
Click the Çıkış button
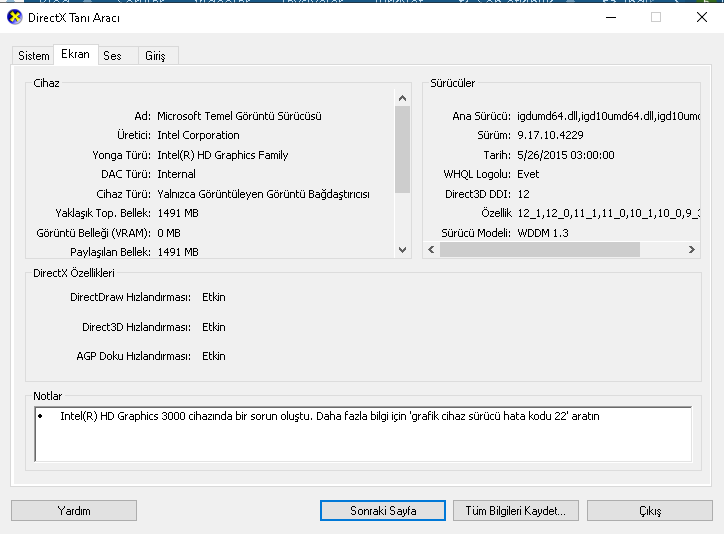coord(650,511)
